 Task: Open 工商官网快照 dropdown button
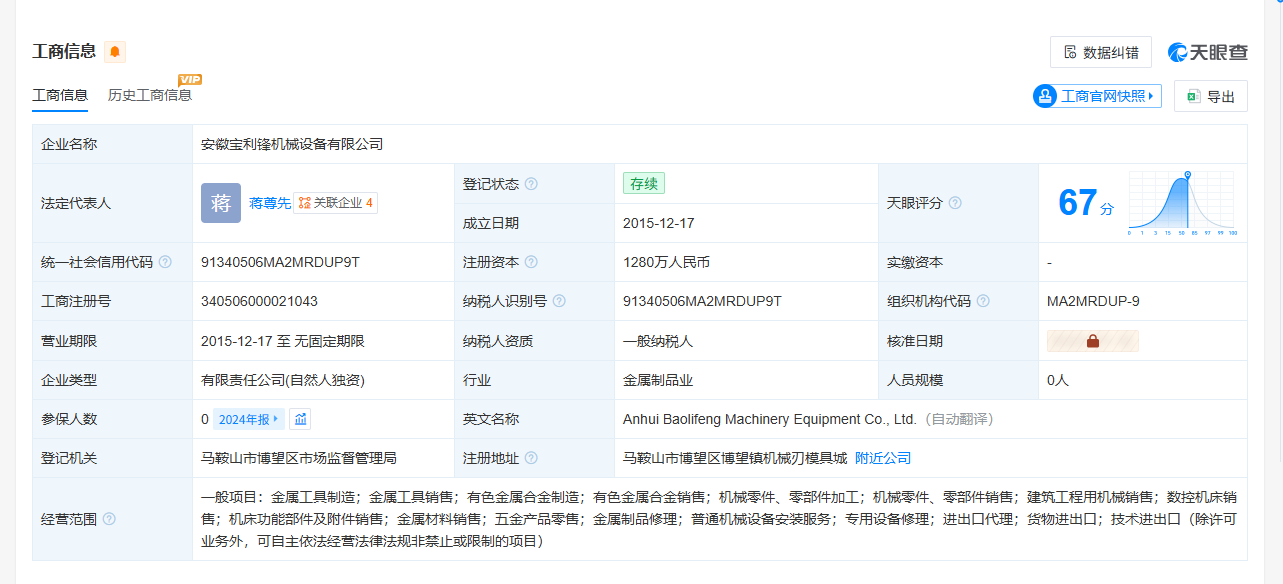[x=1098, y=96]
